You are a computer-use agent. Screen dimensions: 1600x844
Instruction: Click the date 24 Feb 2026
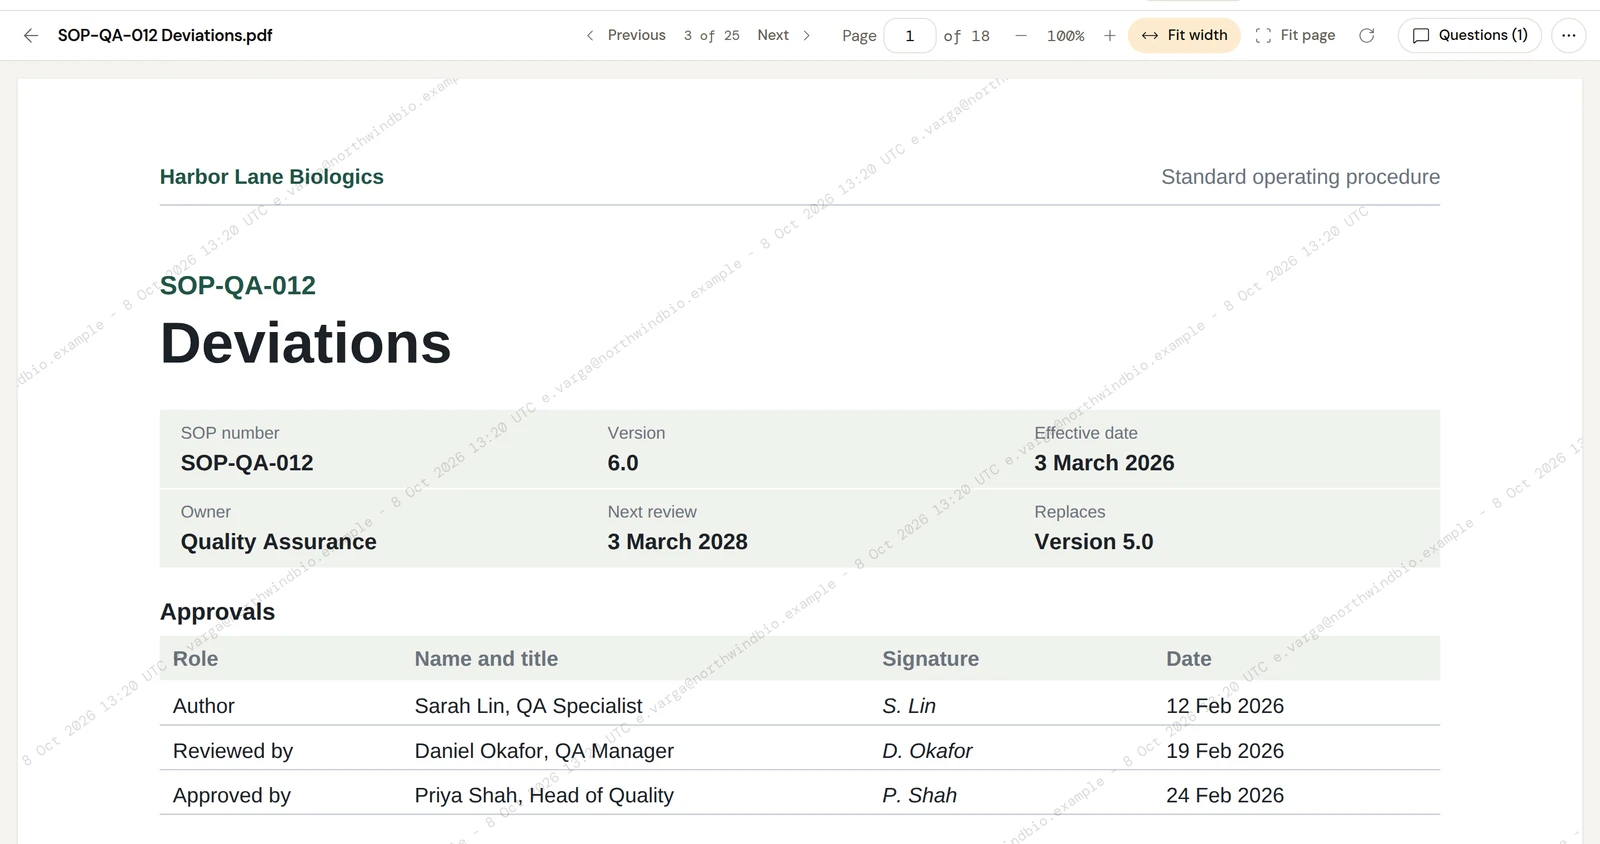tap(1225, 796)
